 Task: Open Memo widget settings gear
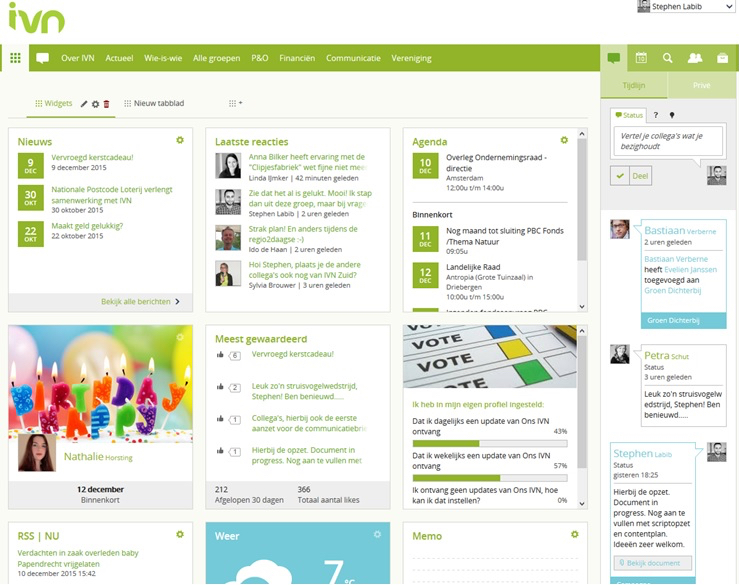tap(574, 534)
